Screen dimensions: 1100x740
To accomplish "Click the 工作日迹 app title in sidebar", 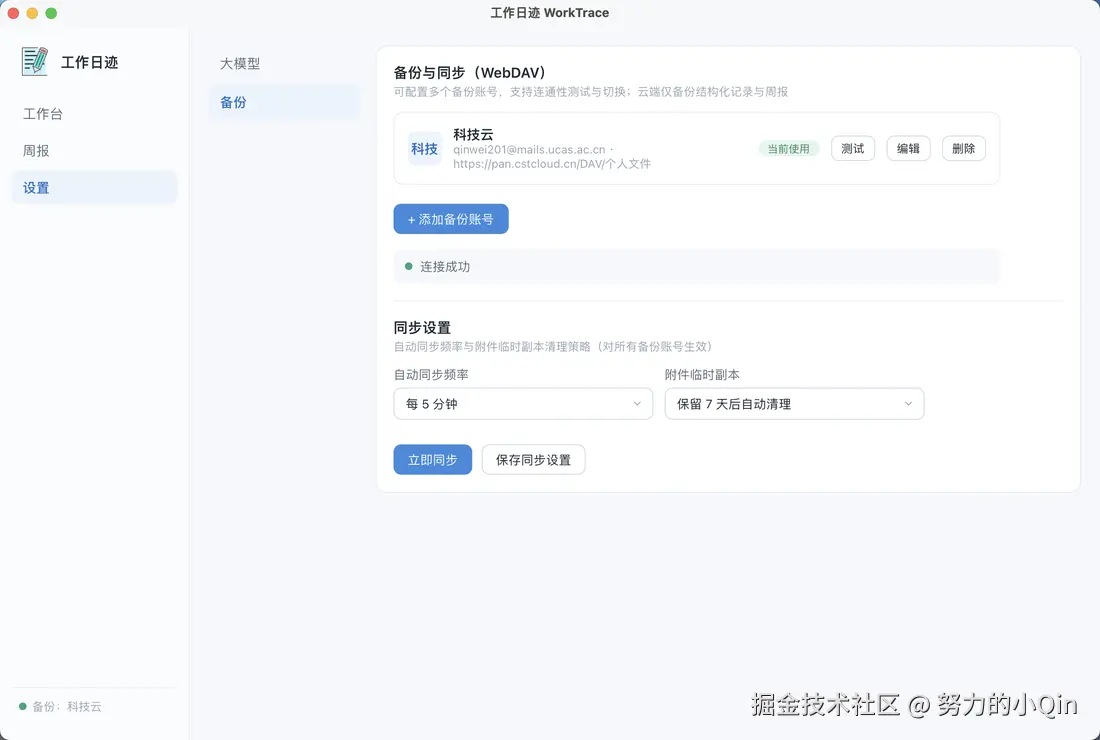I will (89, 62).
